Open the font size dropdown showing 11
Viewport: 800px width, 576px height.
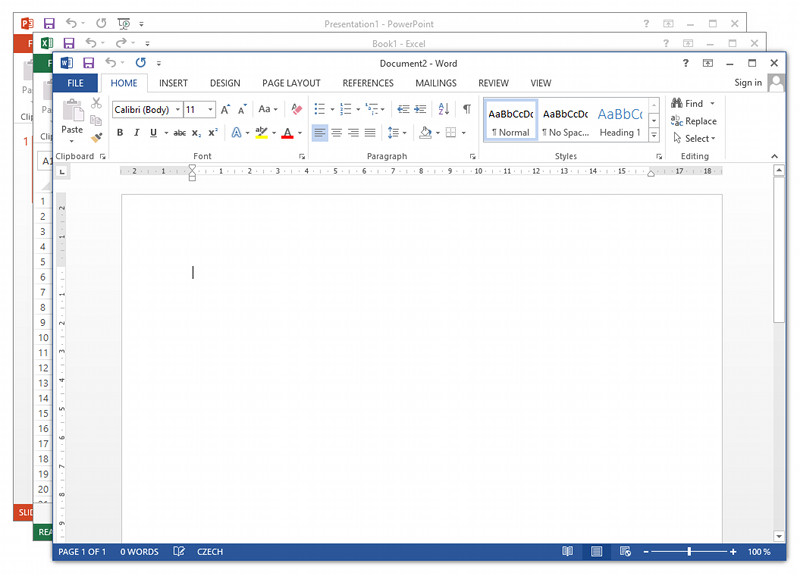(210, 109)
